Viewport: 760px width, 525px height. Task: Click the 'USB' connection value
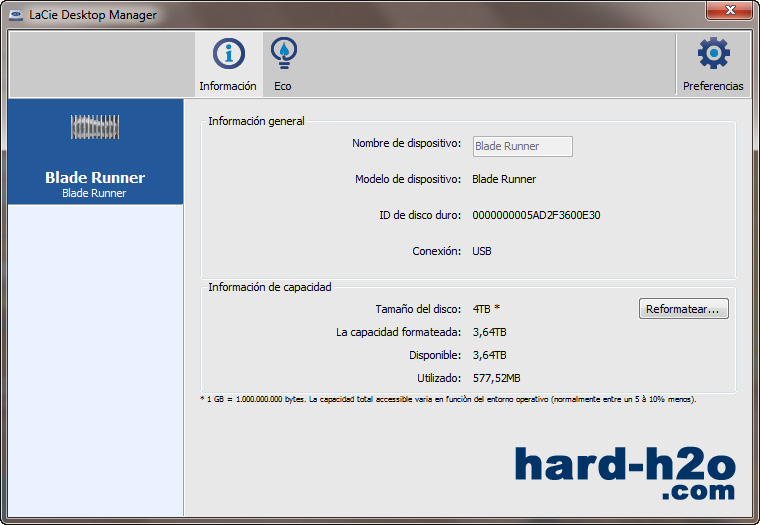pyautogui.click(x=482, y=251)
